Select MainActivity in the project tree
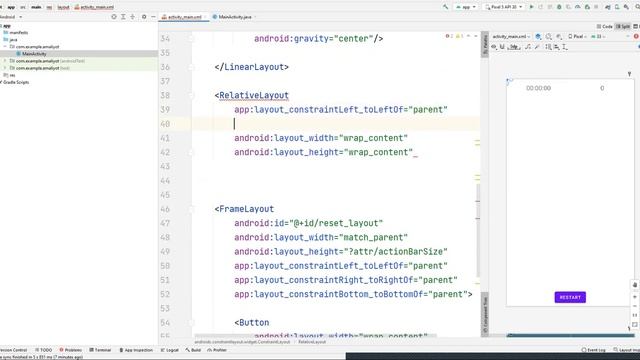The height and width of the screenshot is (360, 640). click(34, 54)
